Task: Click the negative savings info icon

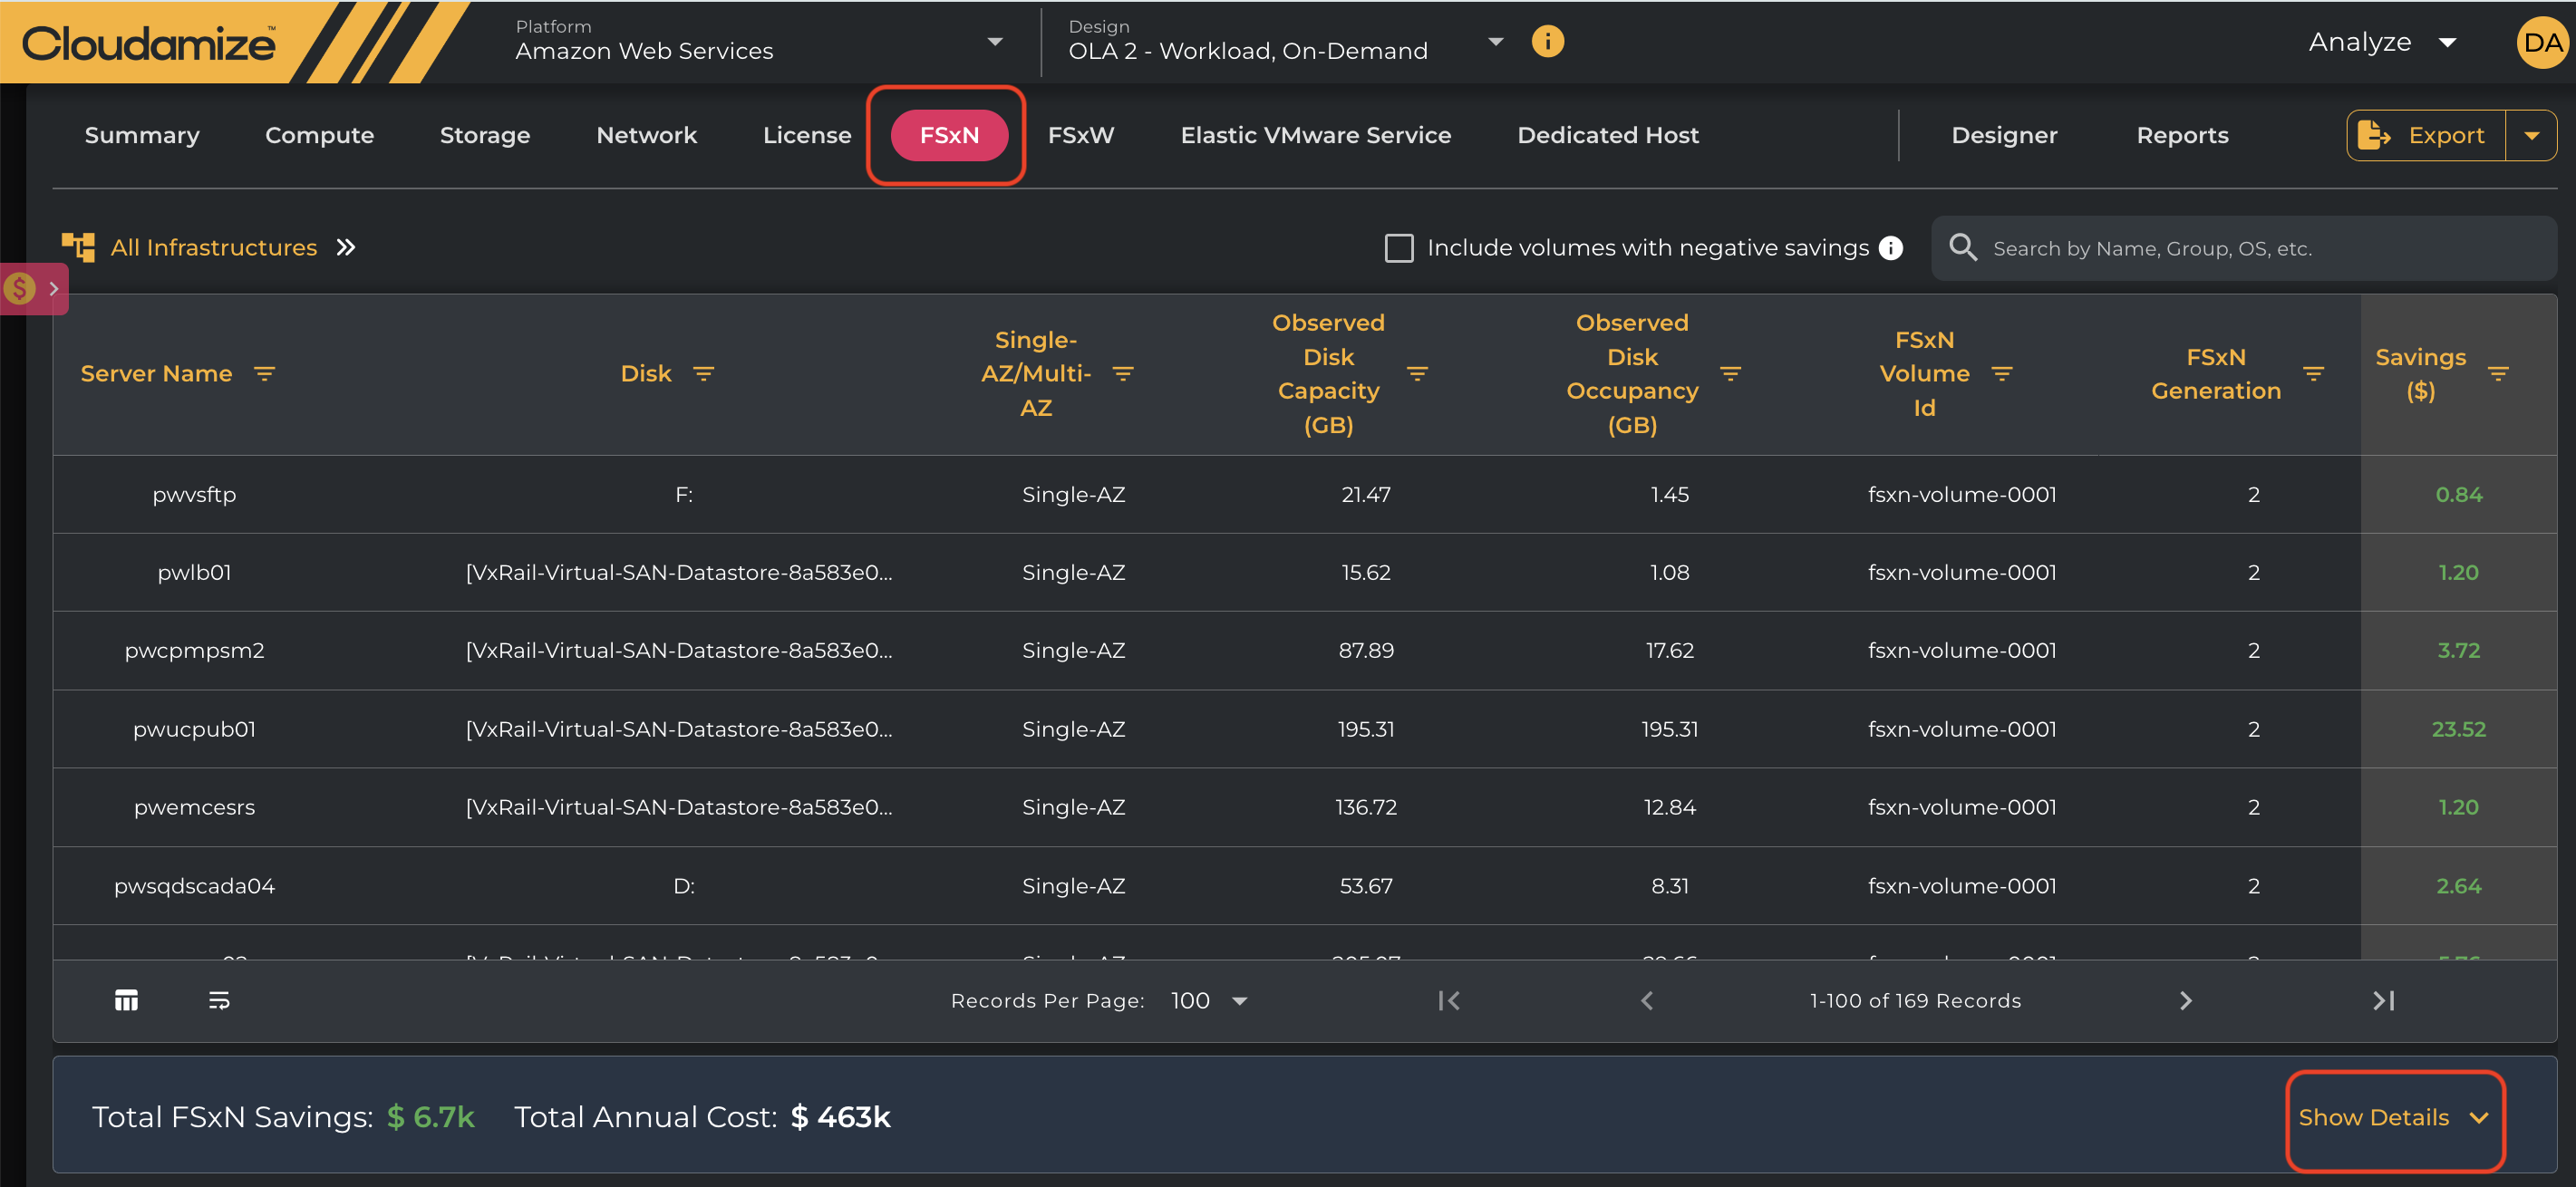Action: click(1890, 248)
